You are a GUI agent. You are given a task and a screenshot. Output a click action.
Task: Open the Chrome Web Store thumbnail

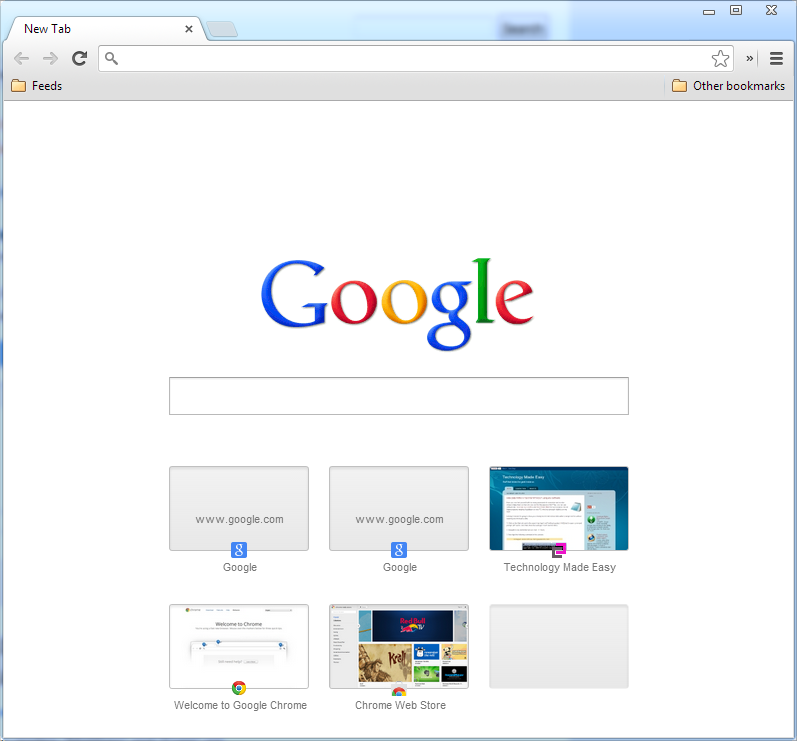(x=398, y=646)
